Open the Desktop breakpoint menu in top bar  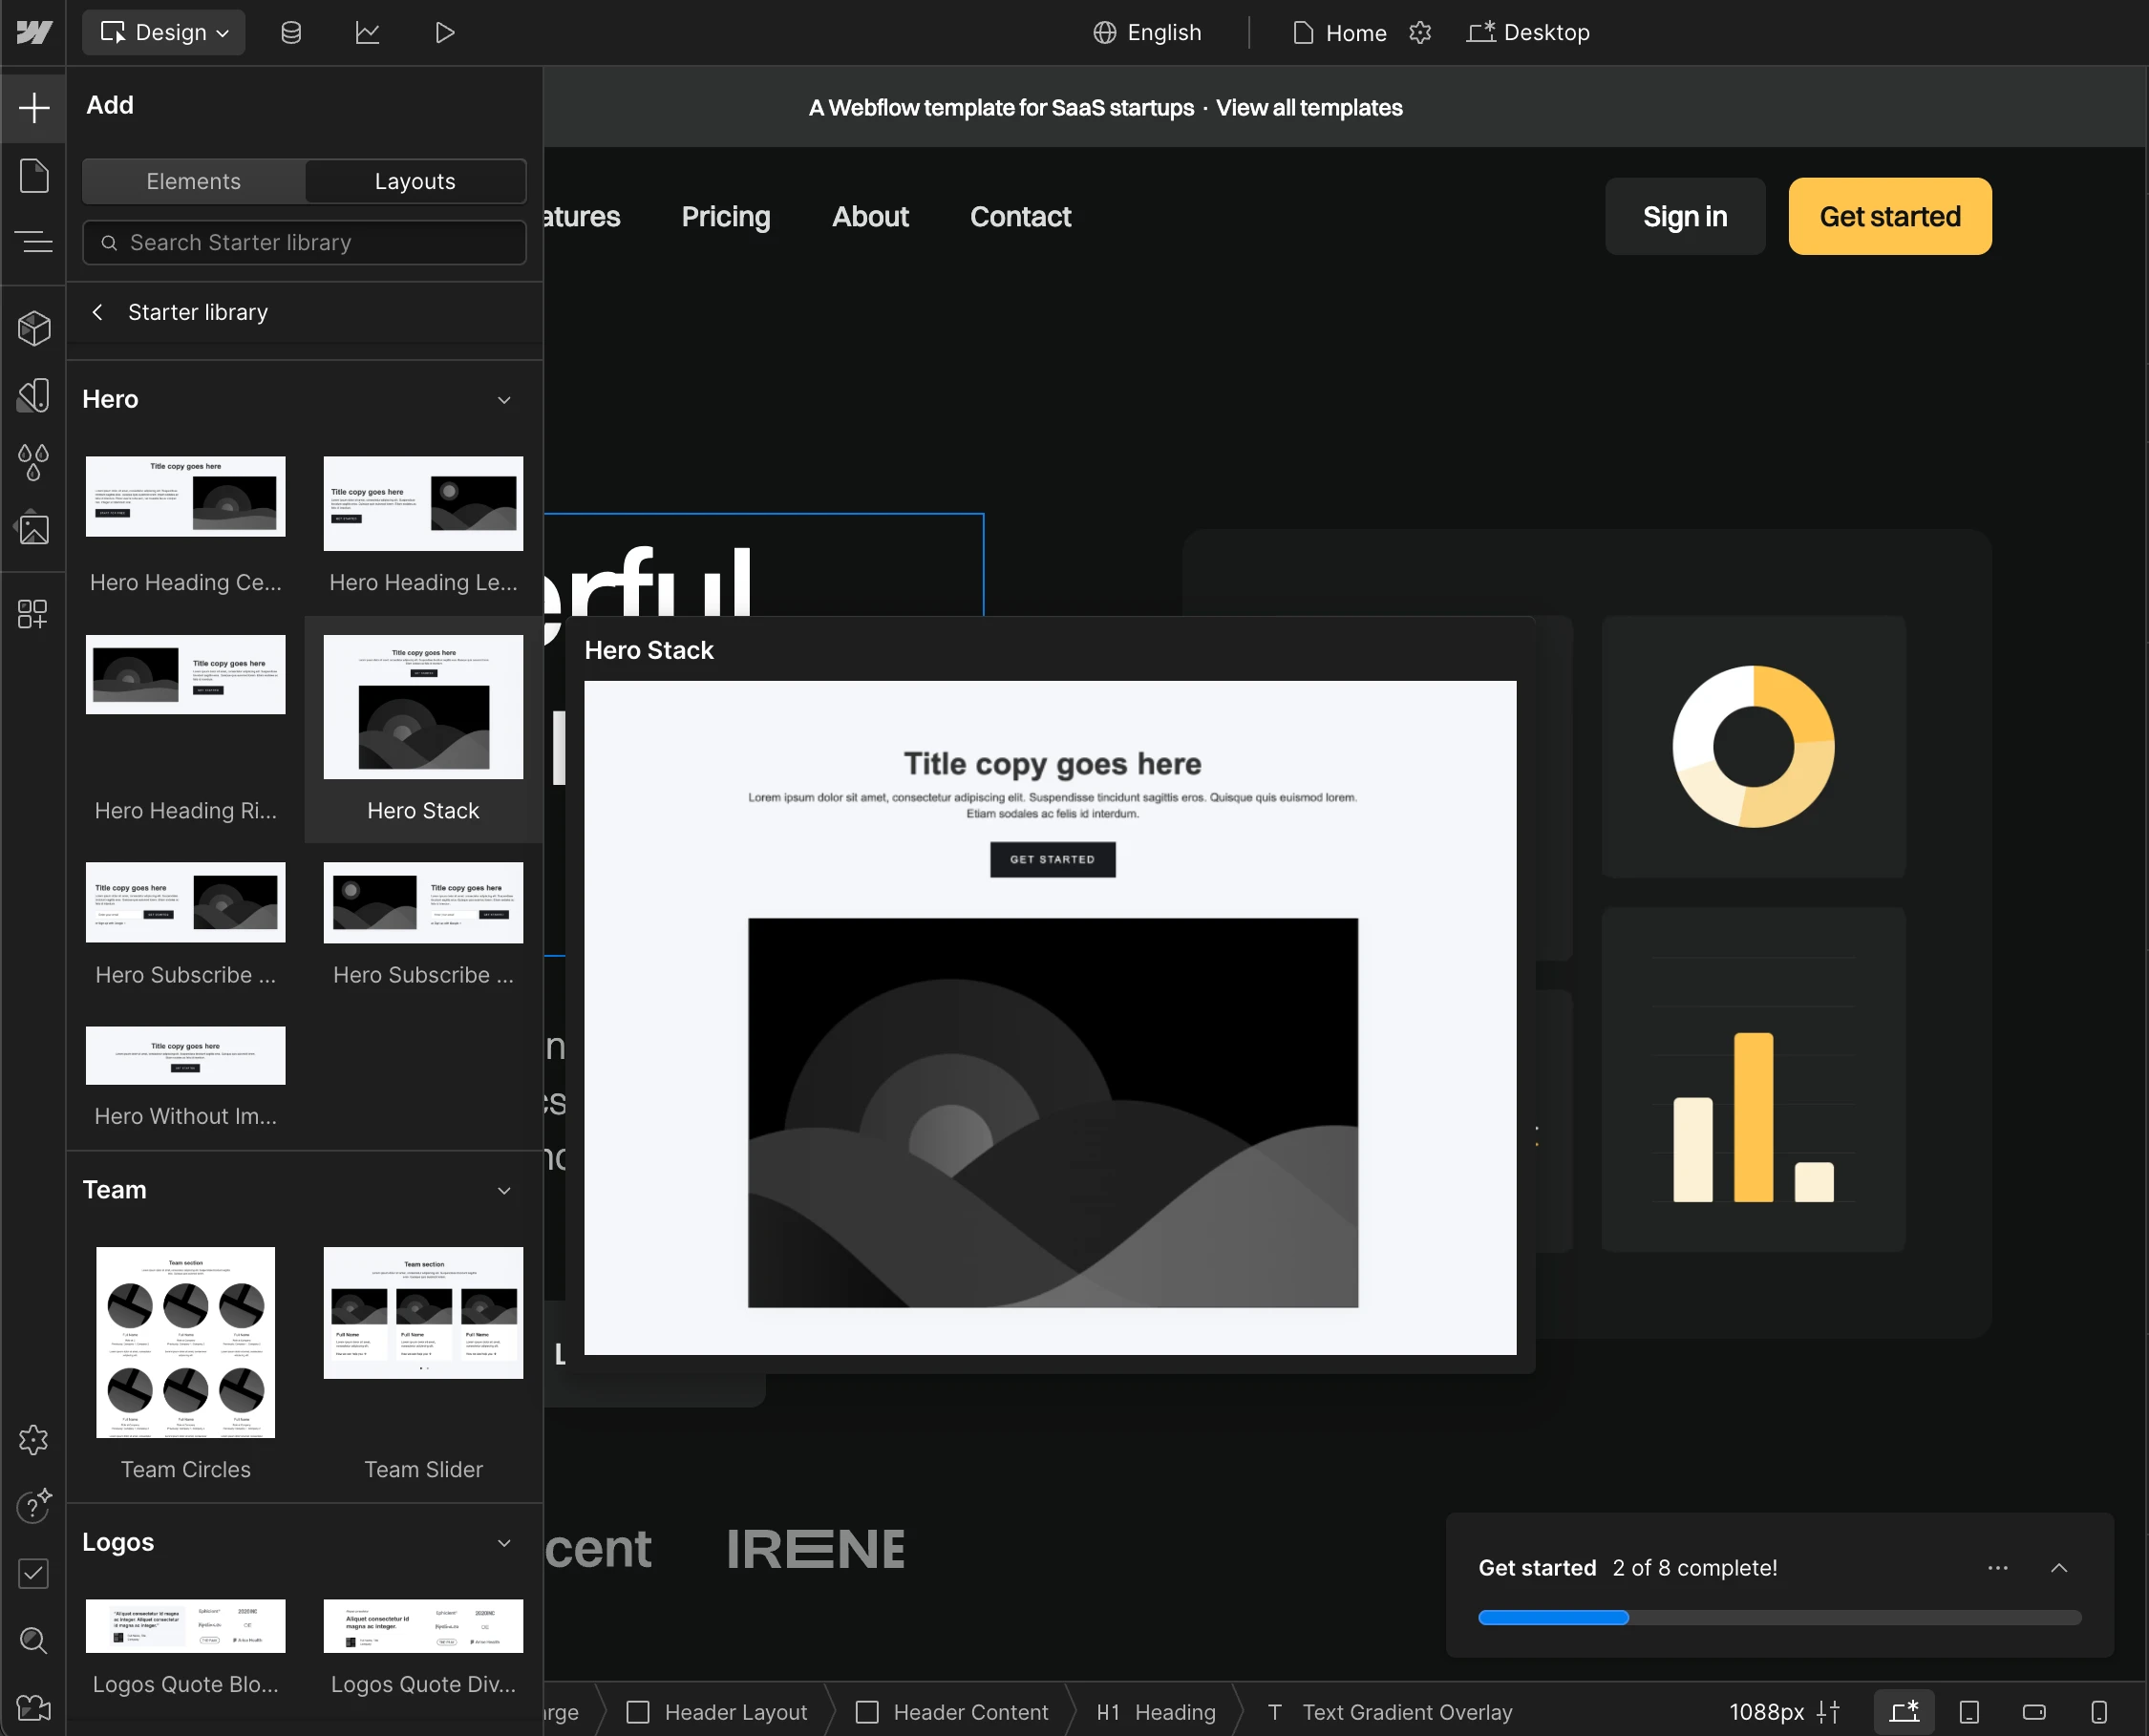pyautogui.click(x=1527, y=32)
